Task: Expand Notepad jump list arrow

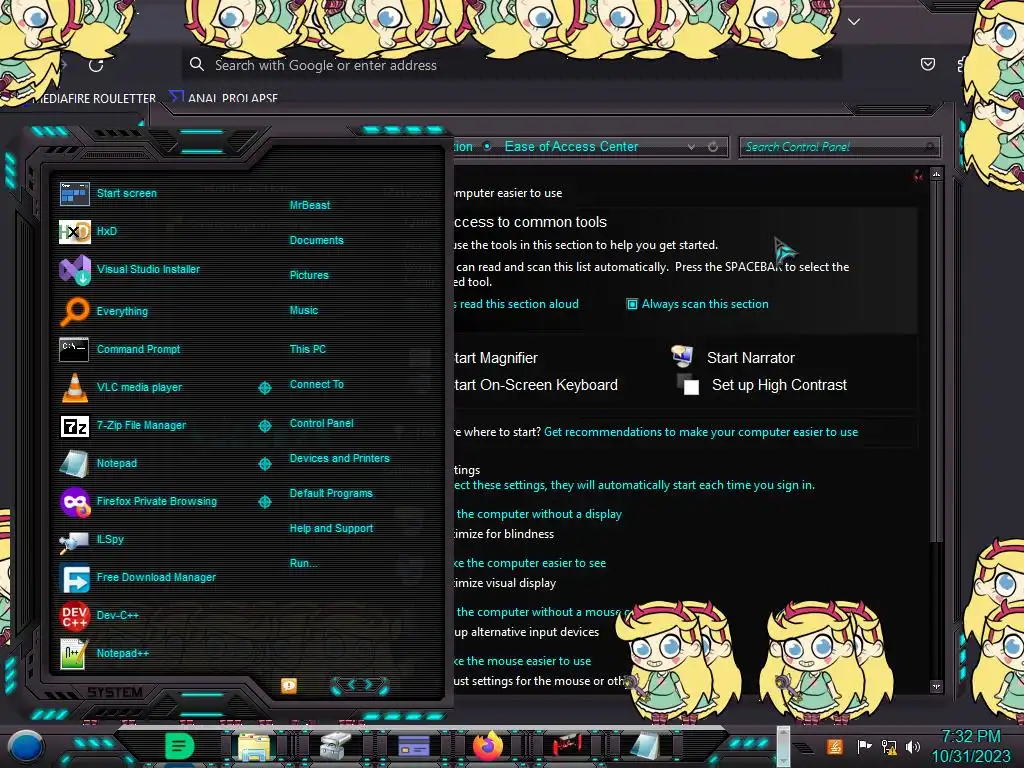Action: click(x=264, y=464)
